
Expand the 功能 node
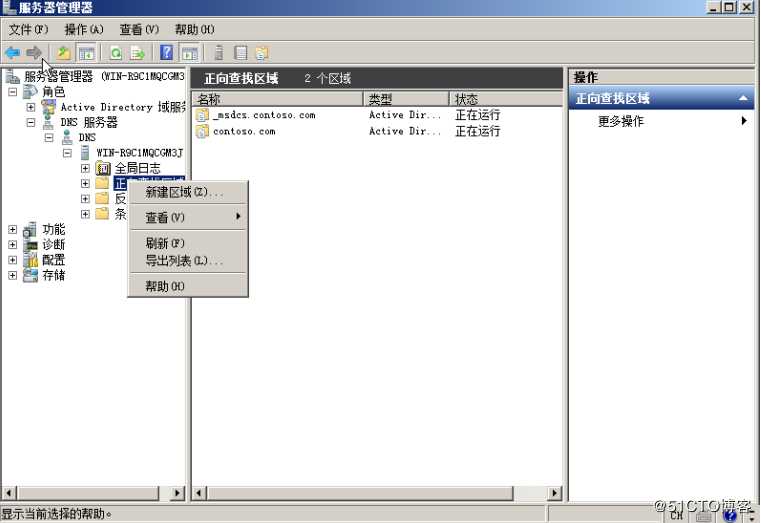tap(13, 229)
